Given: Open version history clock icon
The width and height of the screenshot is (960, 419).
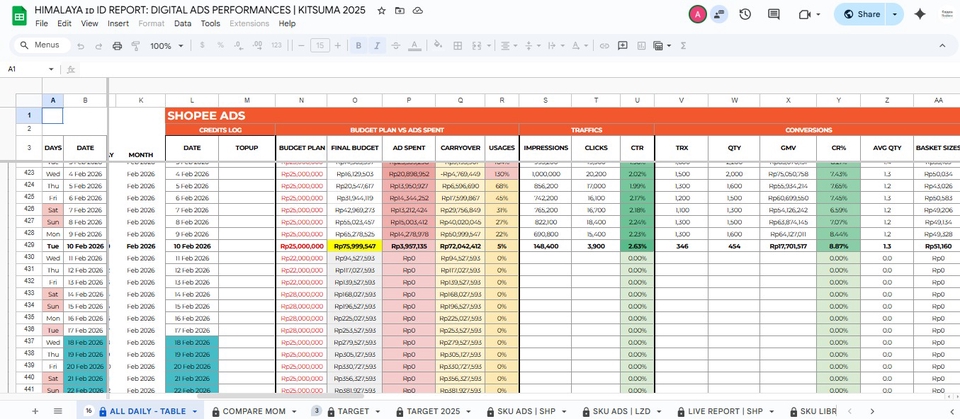Looking at the screenshot, I should point(745,14).
